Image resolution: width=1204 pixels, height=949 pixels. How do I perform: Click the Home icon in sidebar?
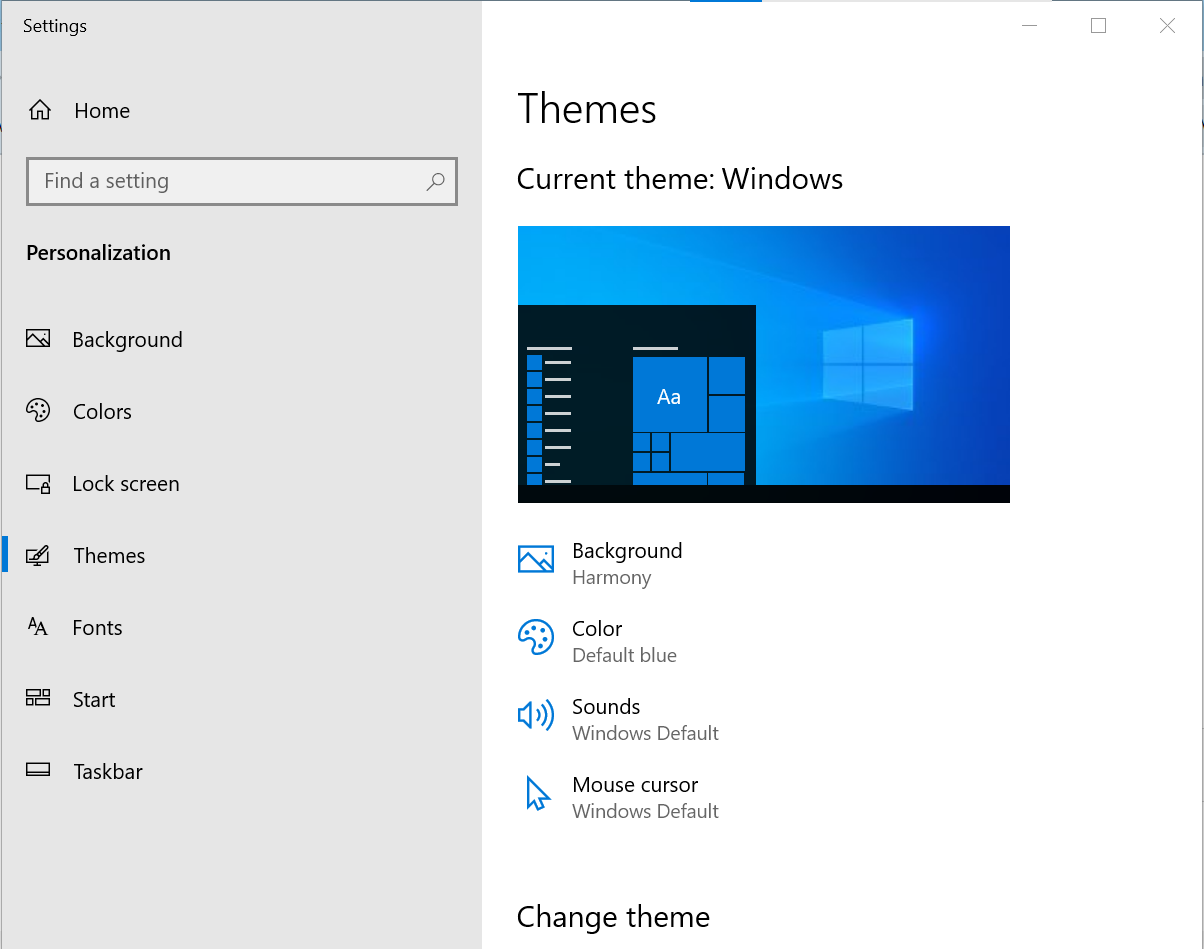click(x=40, y=111)
